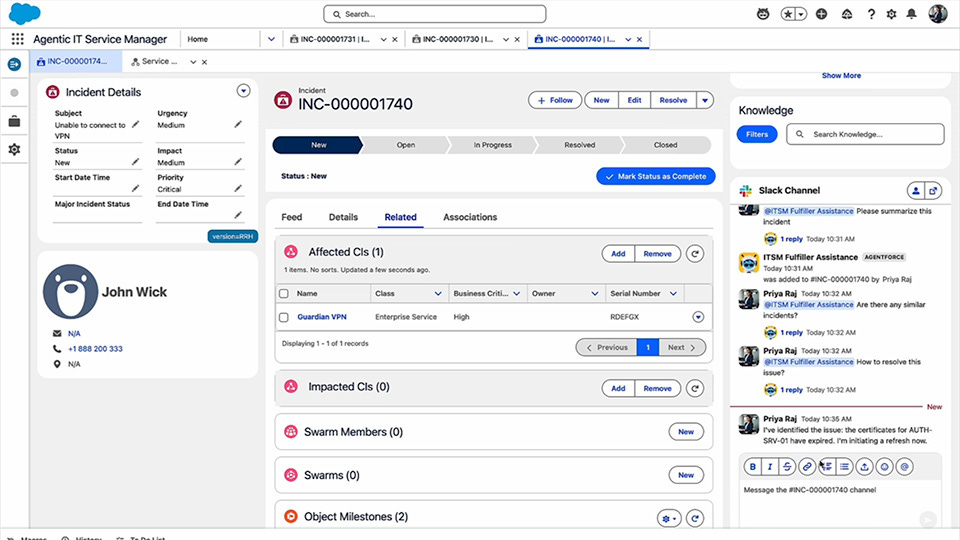
Task: Click New in Swarm Members section
Action: 686,432
